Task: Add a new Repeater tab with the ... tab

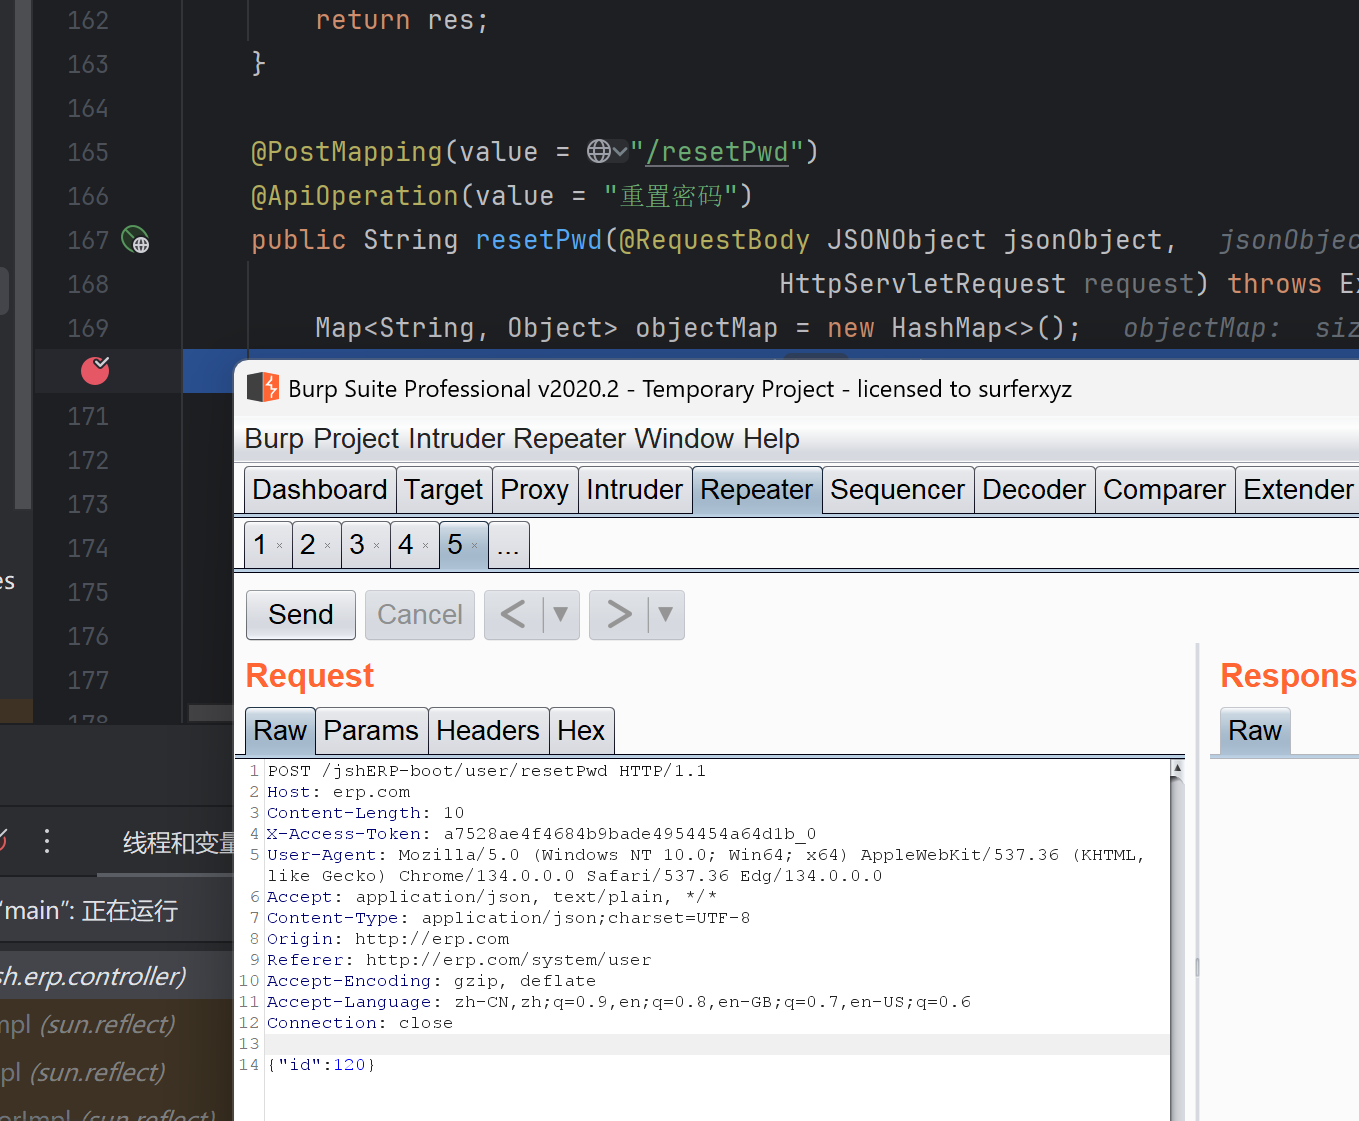Action: 509,545
